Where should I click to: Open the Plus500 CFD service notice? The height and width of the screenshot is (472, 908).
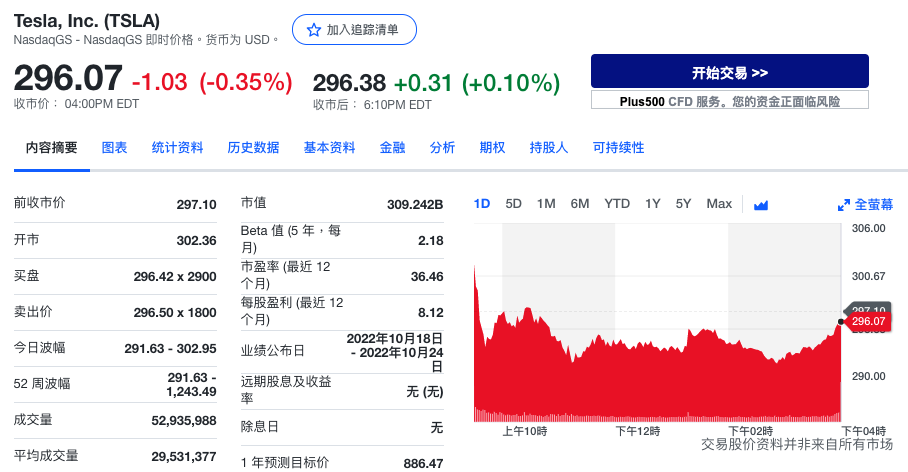tap(730, 101)
